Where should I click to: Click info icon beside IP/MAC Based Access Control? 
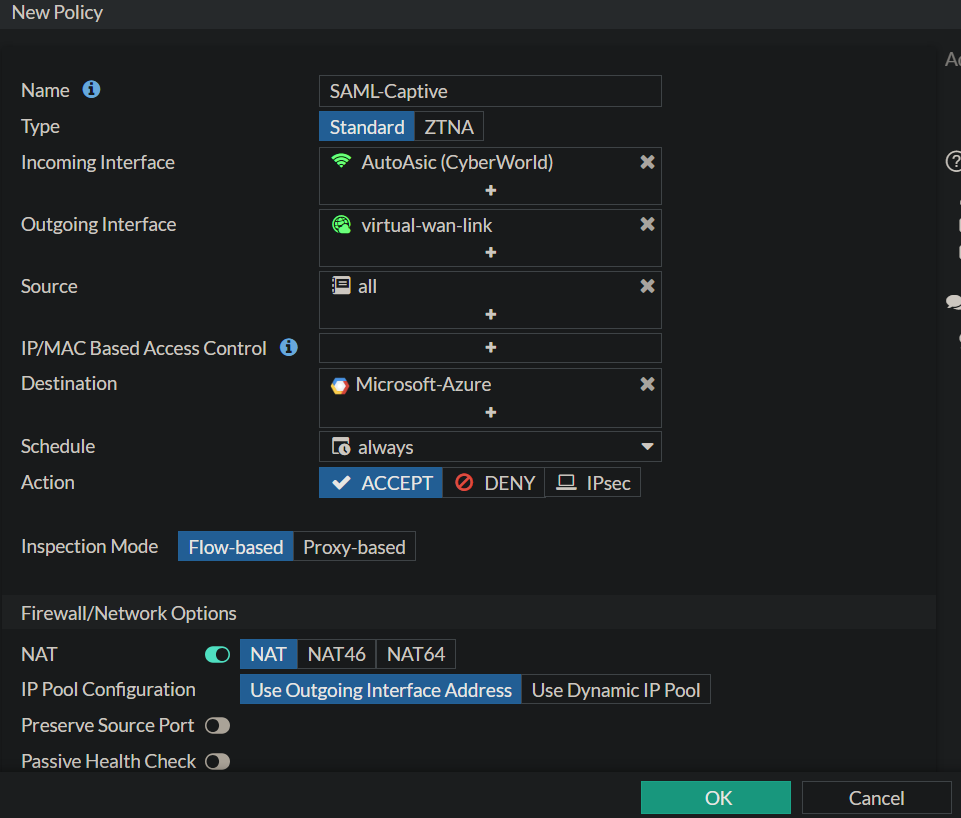point(289,348)
